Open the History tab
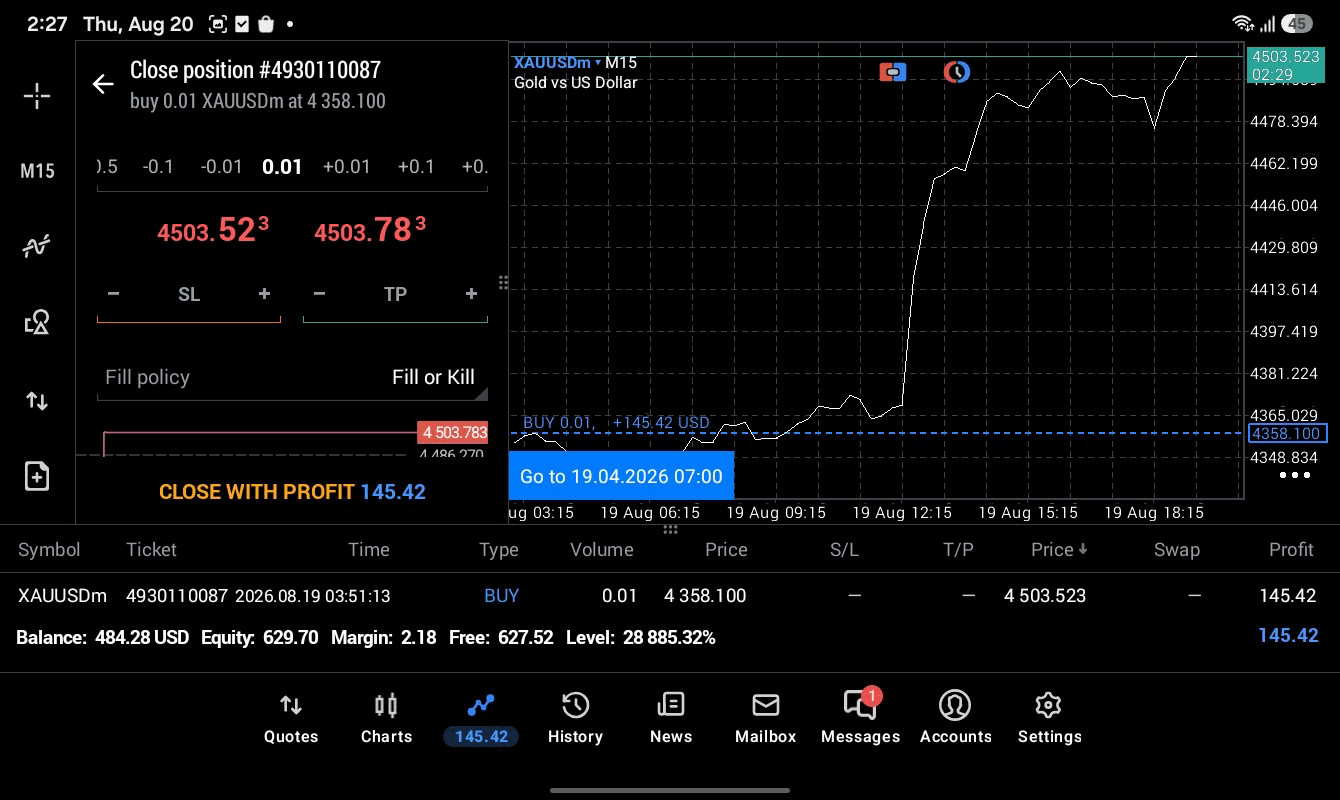The width and height of the screenshot is (1340, 800). (x=575, y=719)
